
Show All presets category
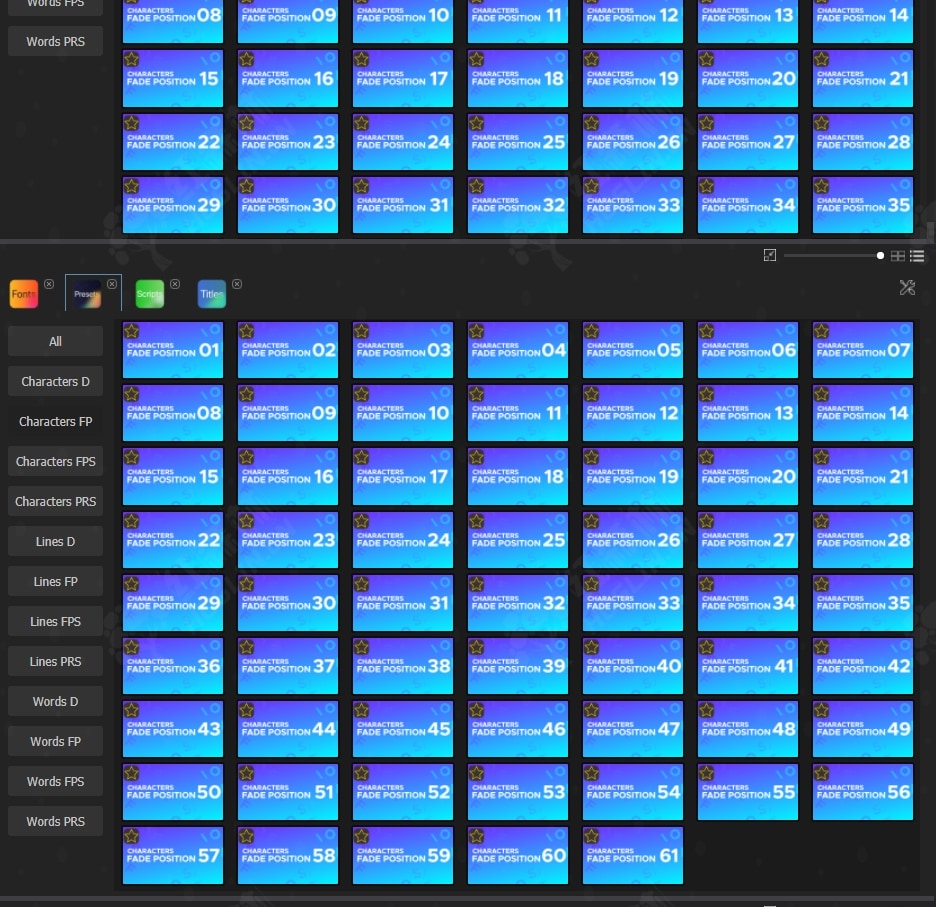[56, 342]
